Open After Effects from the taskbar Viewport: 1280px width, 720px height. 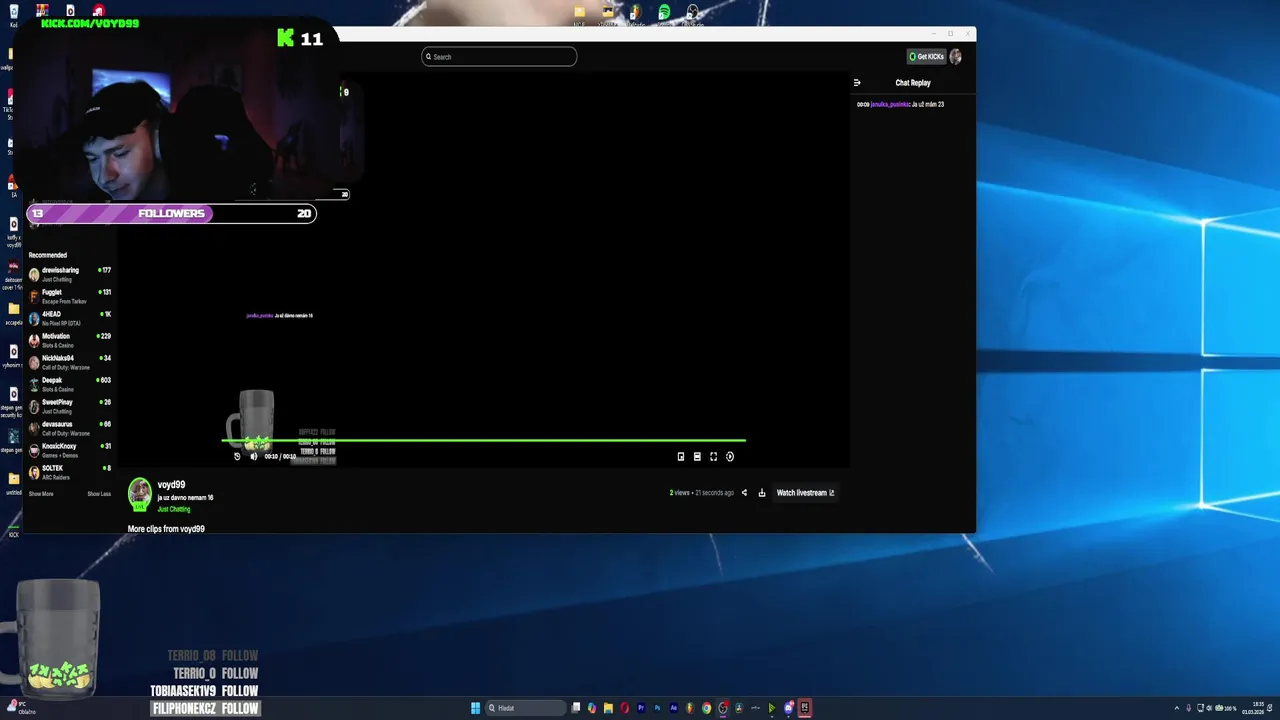coord(673,708)
